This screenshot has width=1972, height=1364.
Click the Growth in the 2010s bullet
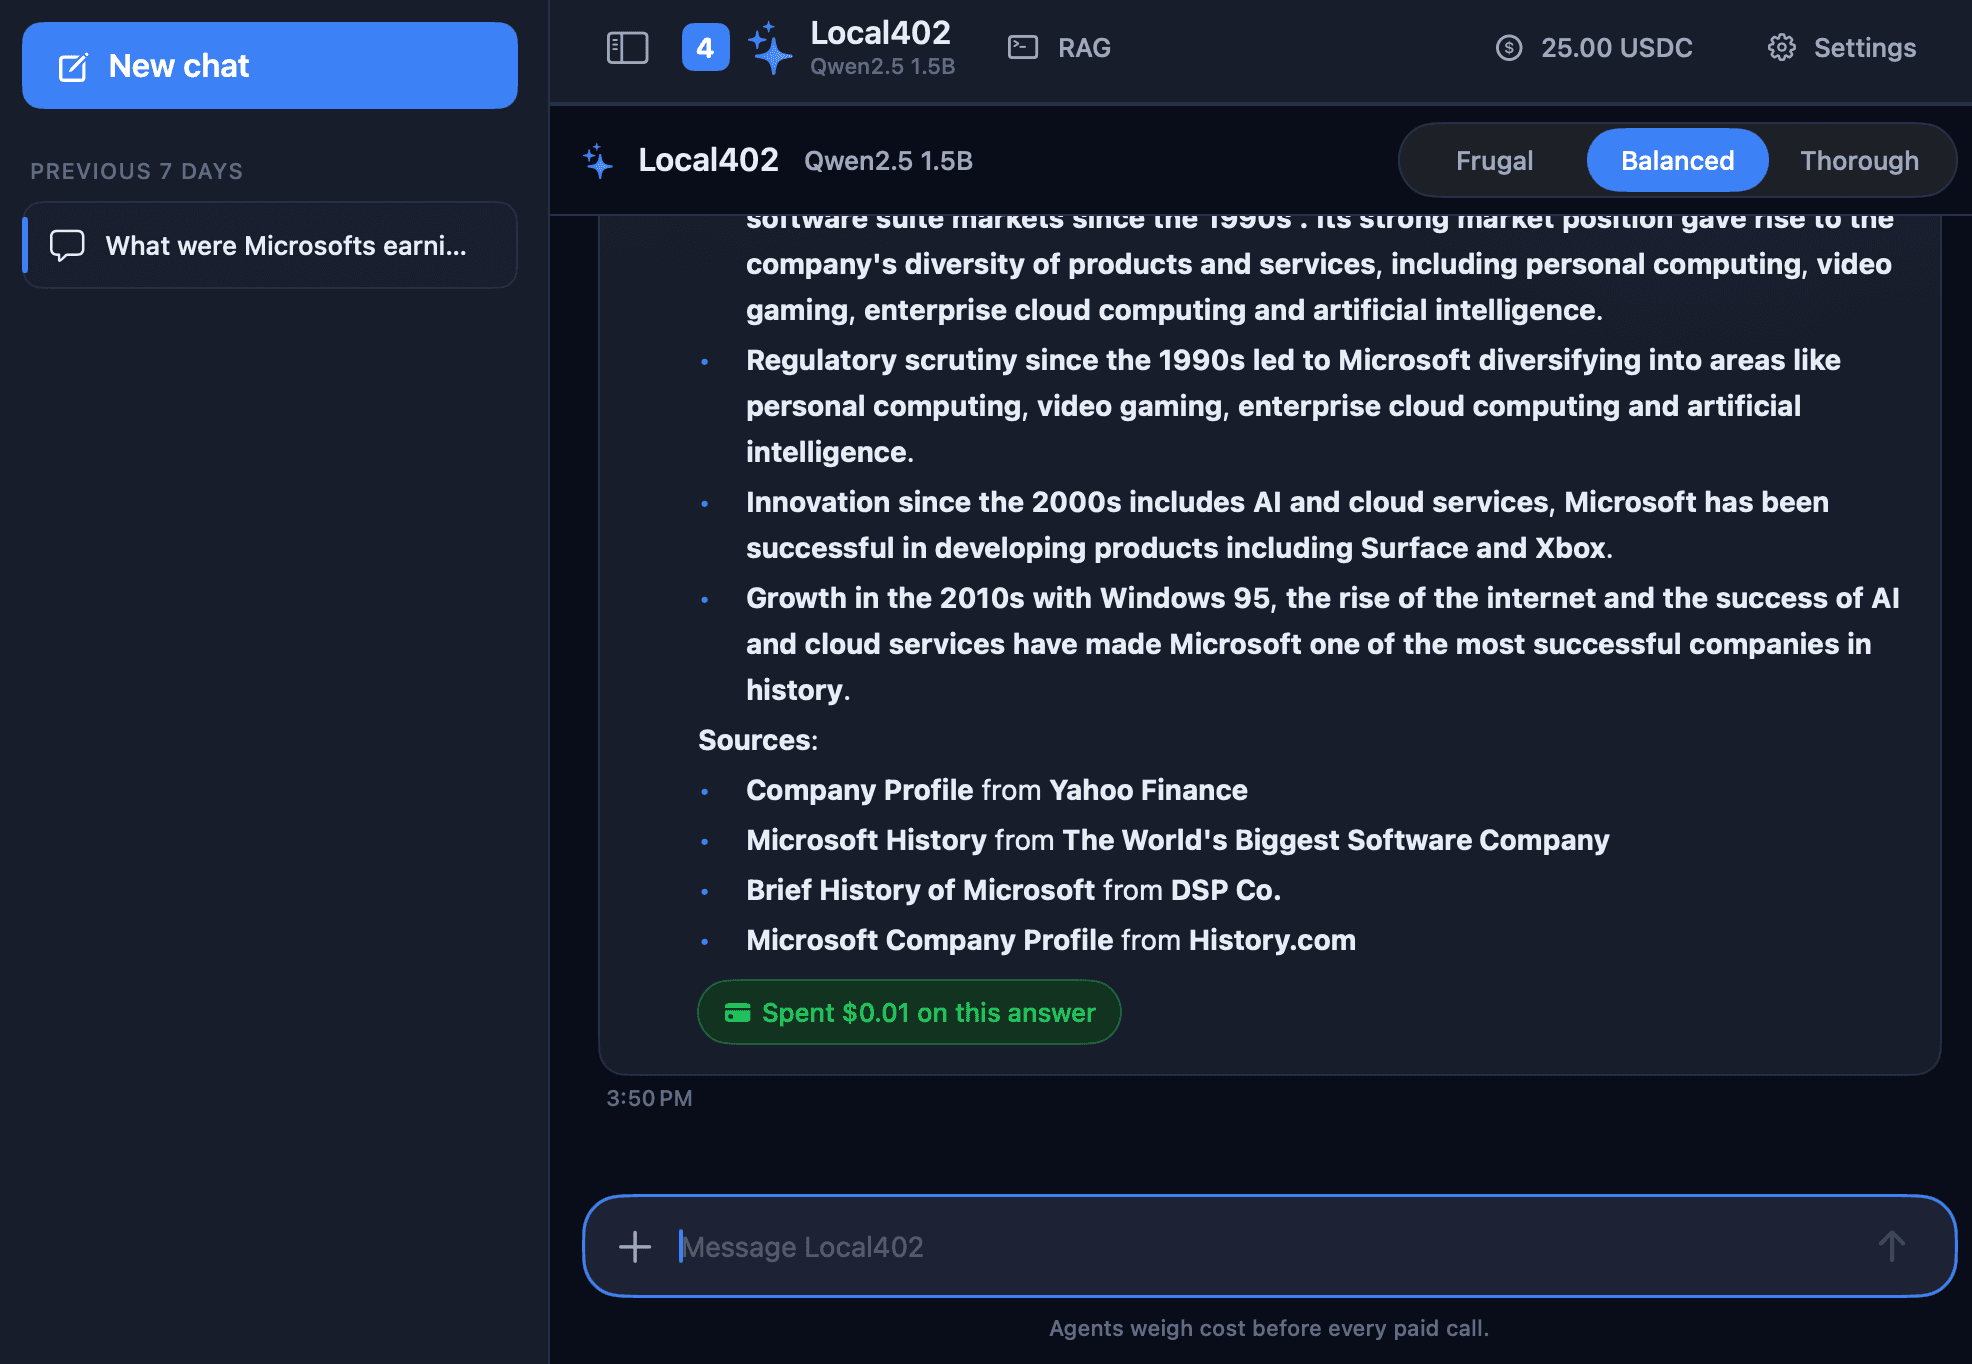pyautogui.click(x=1322, y=644)
